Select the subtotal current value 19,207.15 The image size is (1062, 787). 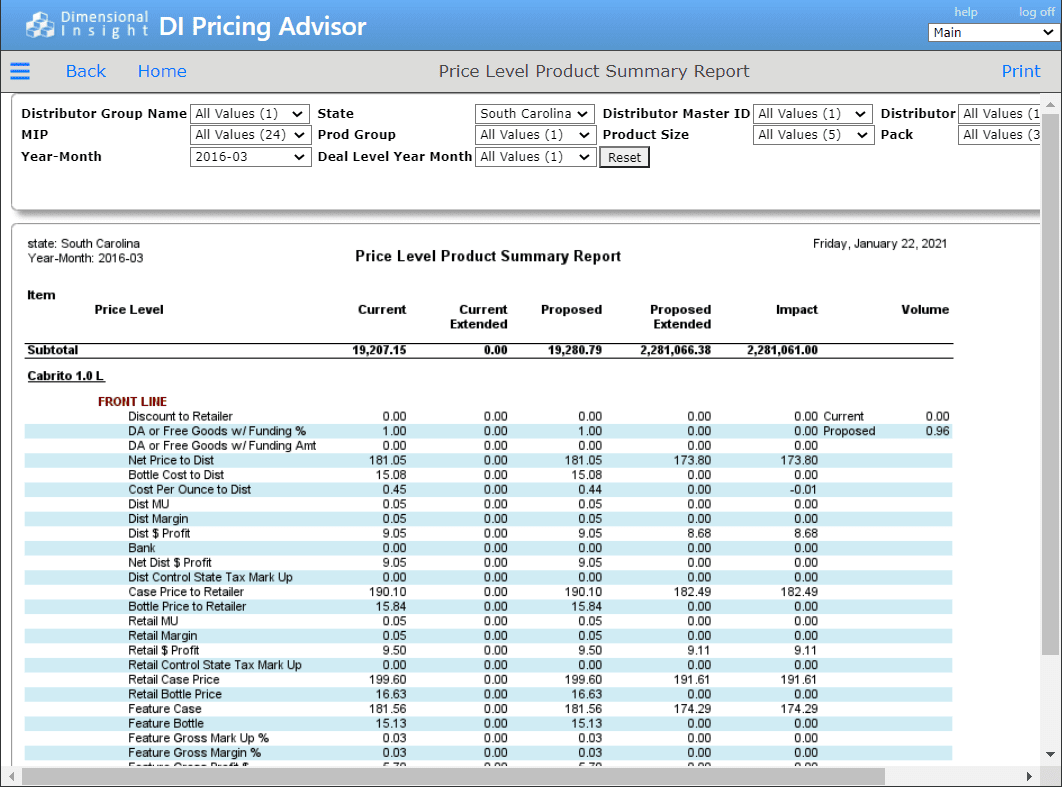pos(379,350)
